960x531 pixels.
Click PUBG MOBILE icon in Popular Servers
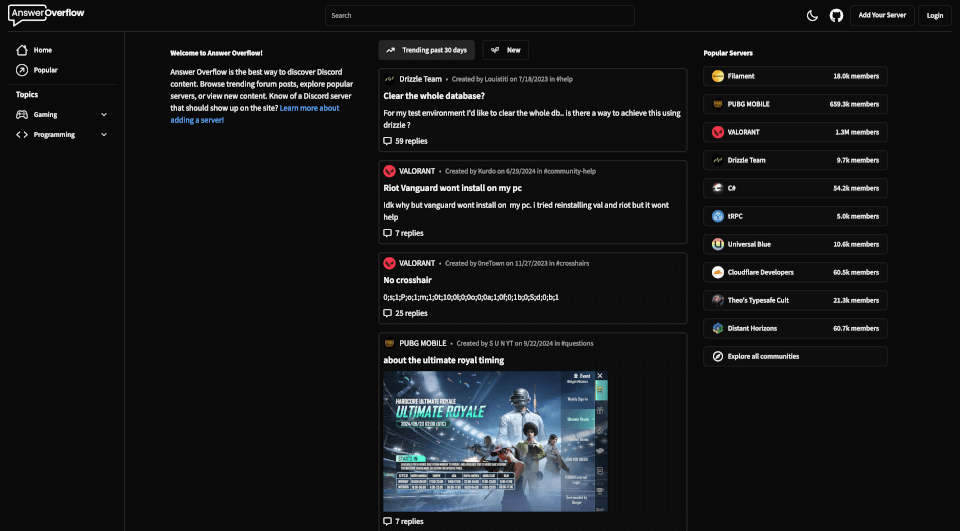click(718, 105)
